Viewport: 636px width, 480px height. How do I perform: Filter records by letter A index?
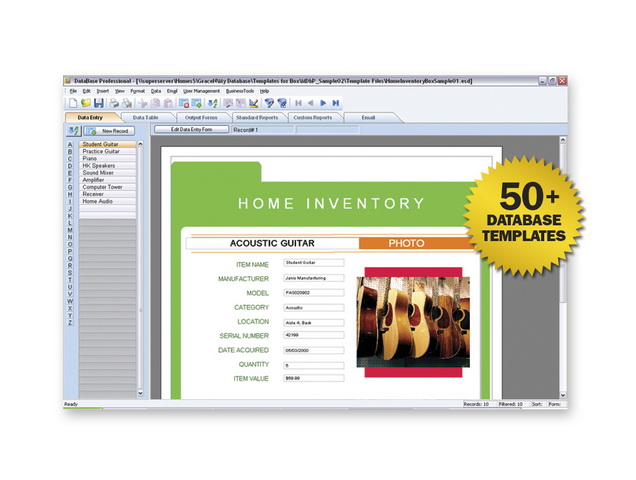[70, 145]
